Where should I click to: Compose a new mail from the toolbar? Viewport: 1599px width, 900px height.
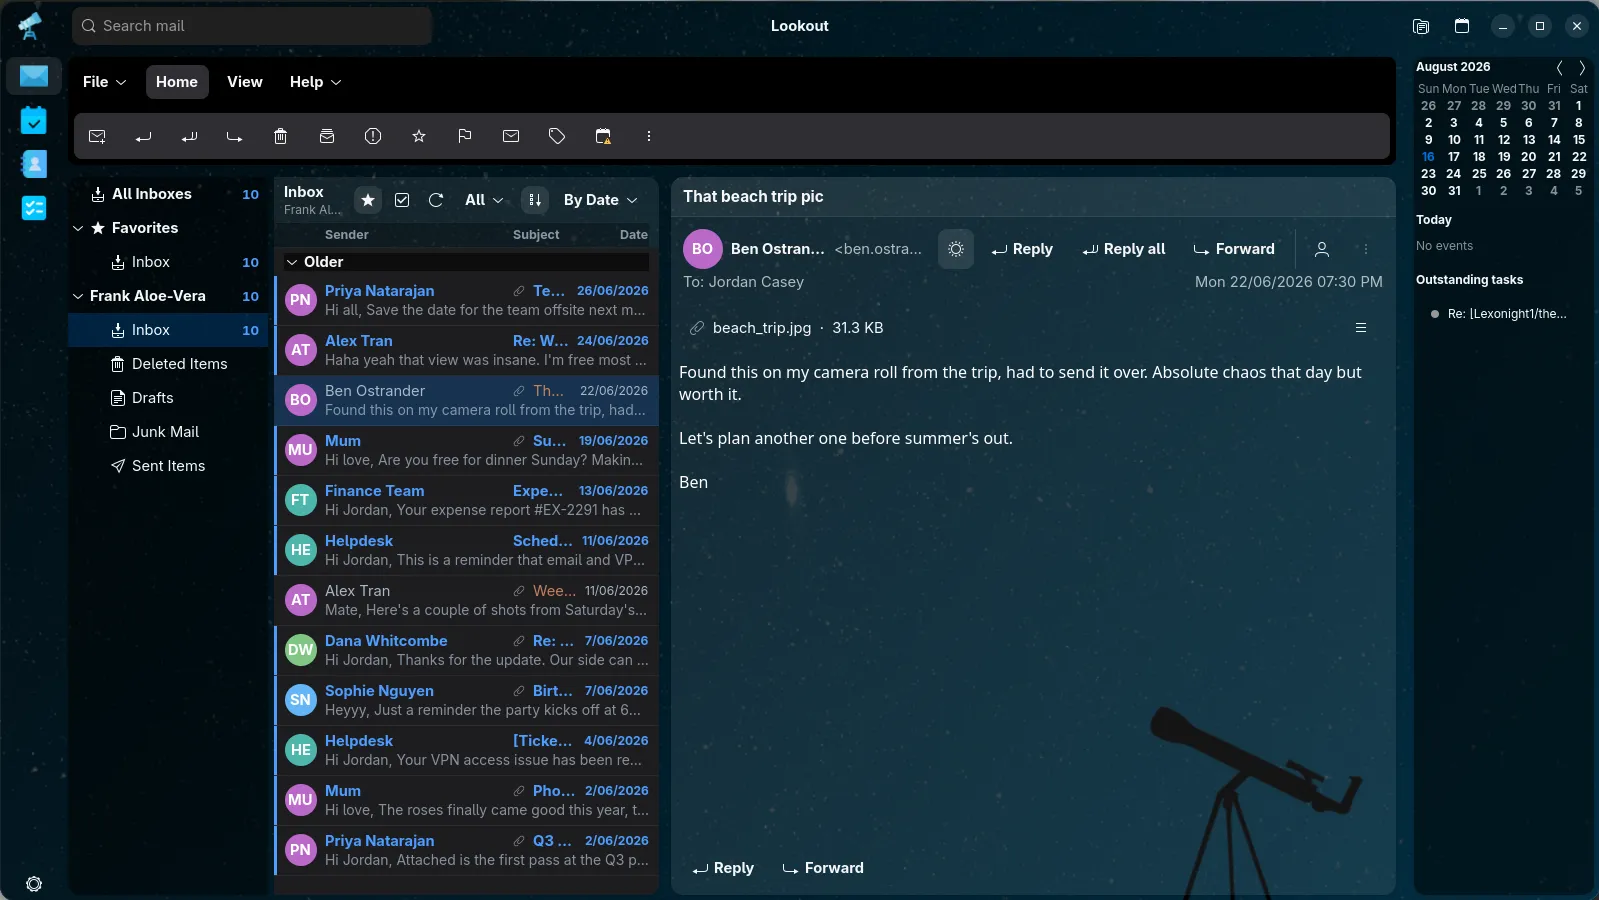tap(97, 136)
